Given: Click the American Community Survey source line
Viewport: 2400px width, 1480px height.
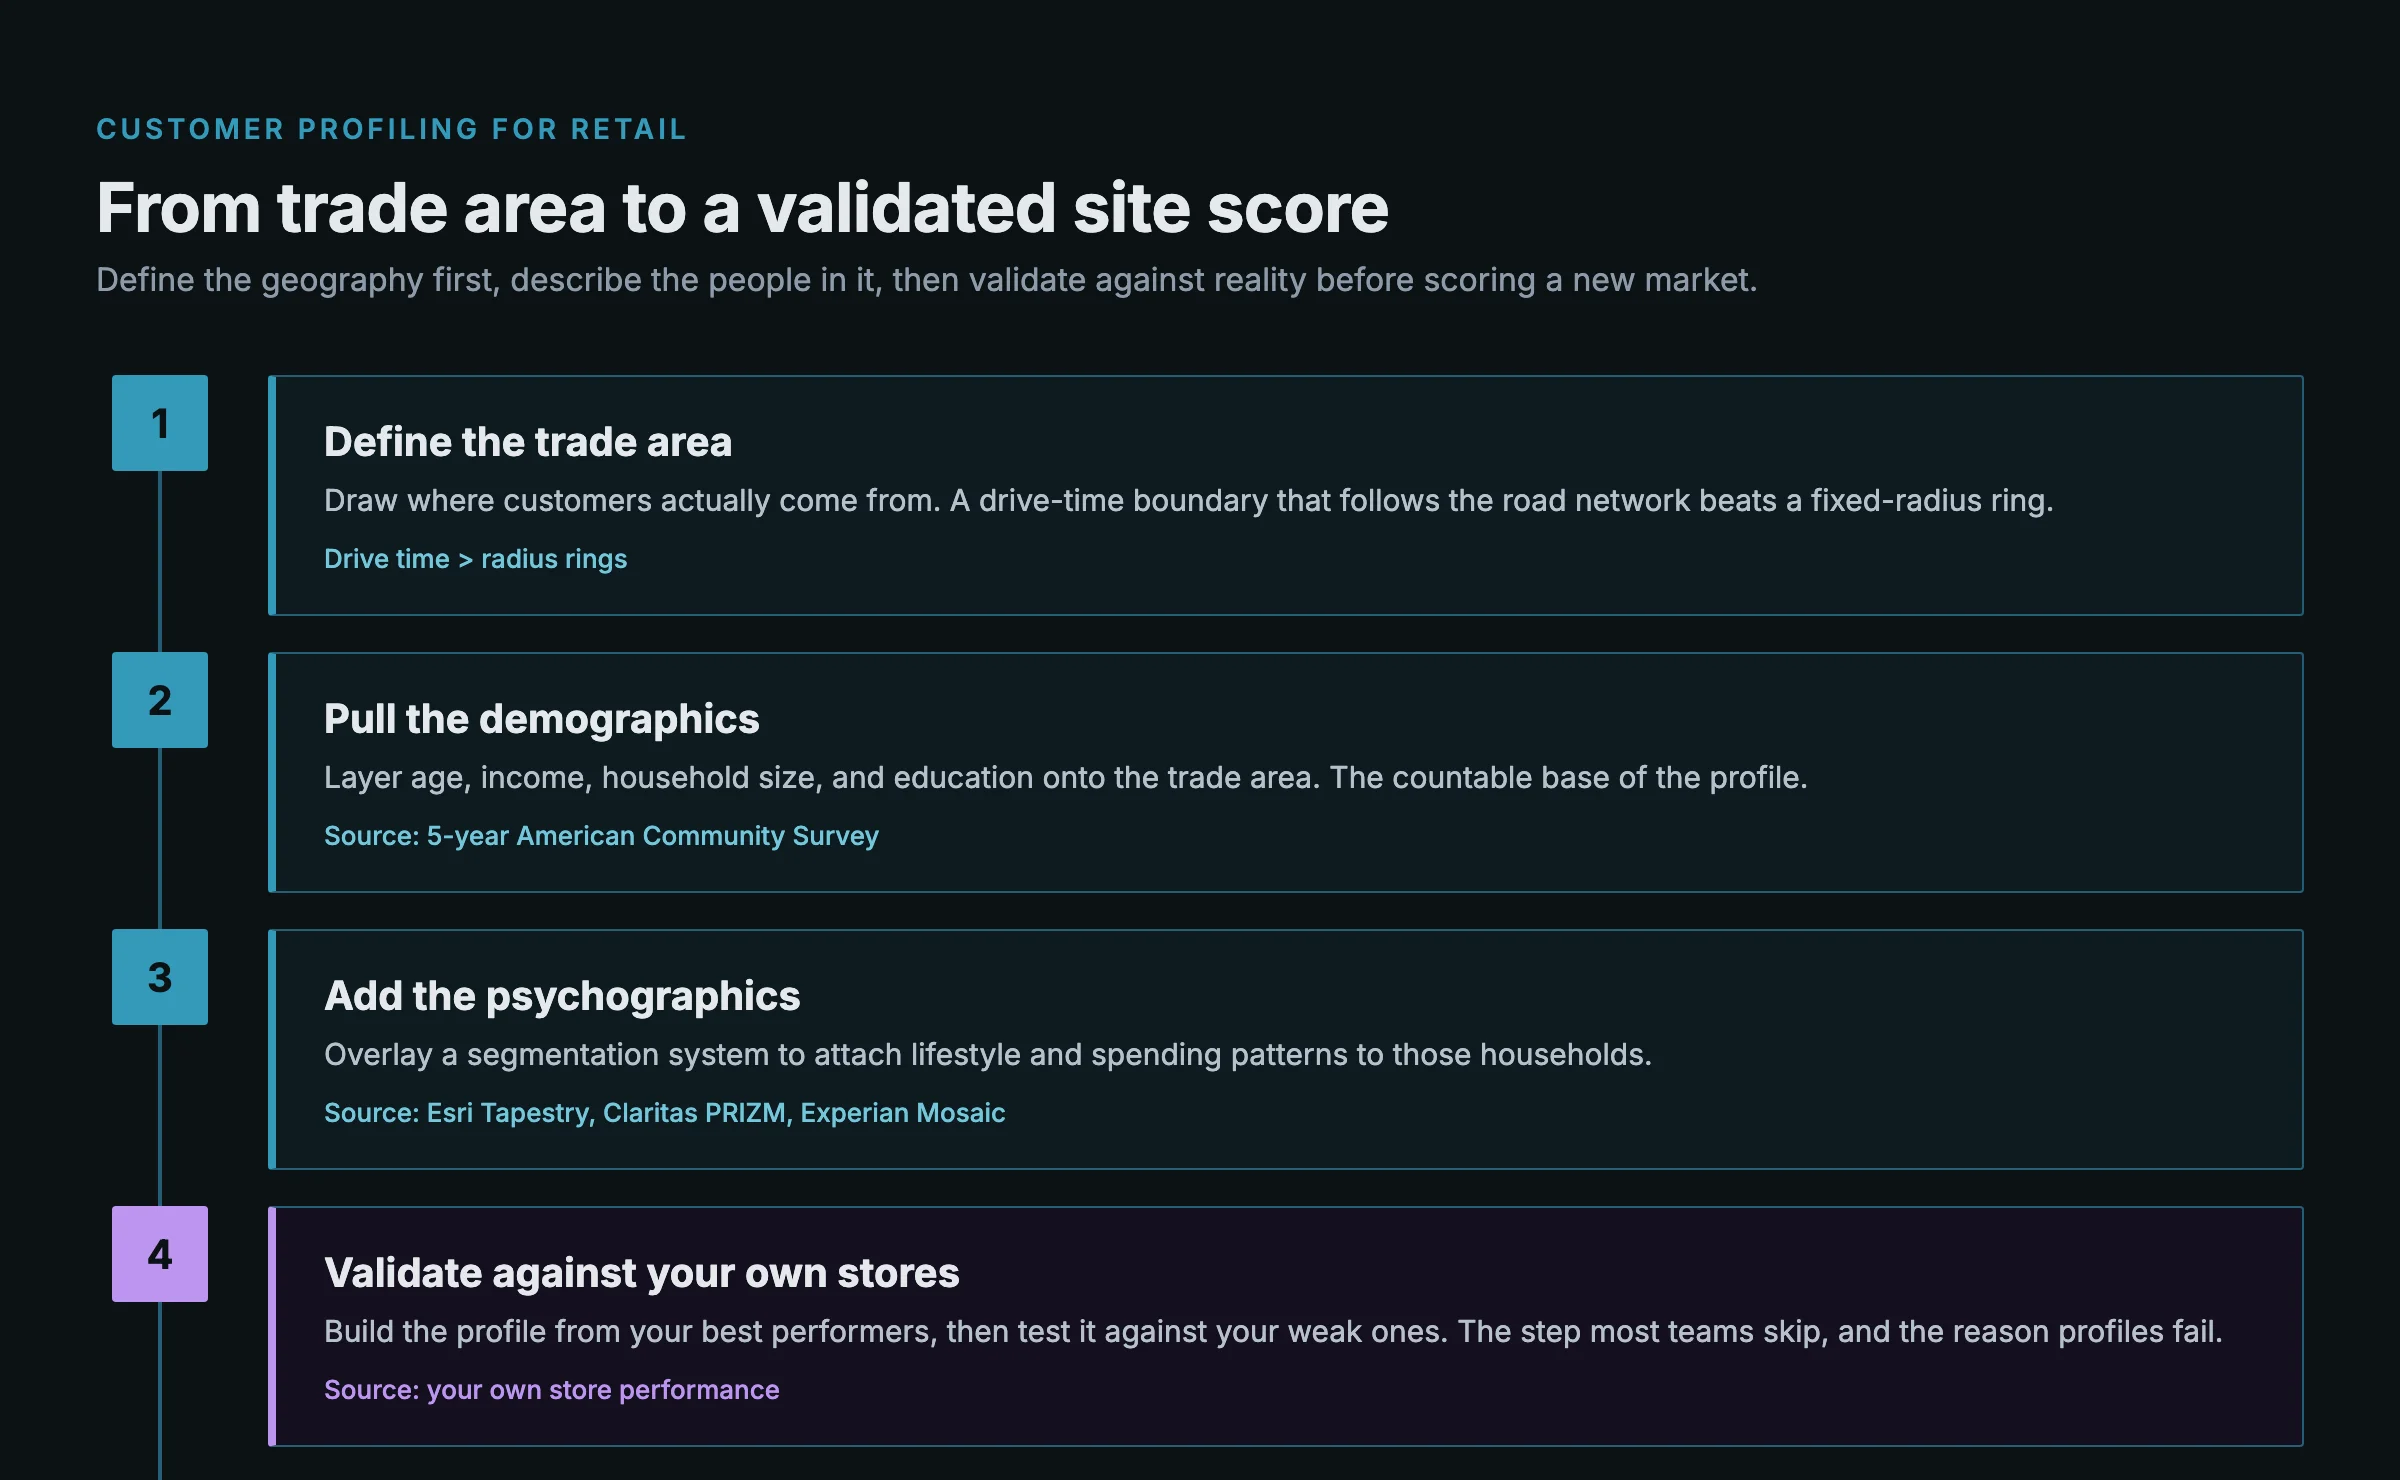Looking at the screenshot, I should [x=601, y=836].
